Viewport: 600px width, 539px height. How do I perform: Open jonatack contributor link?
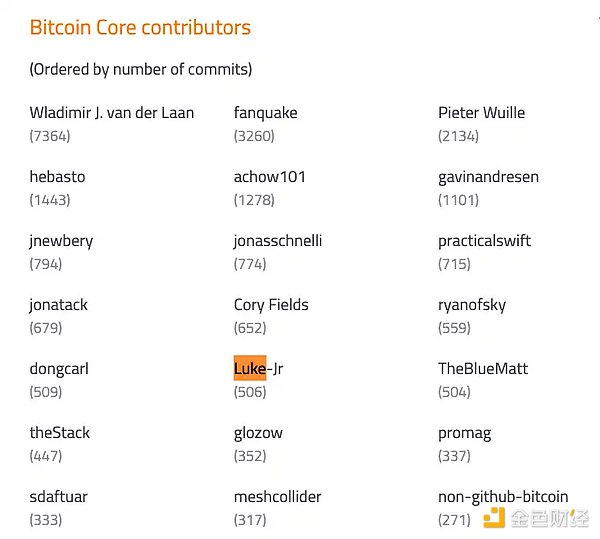[59, 305]
